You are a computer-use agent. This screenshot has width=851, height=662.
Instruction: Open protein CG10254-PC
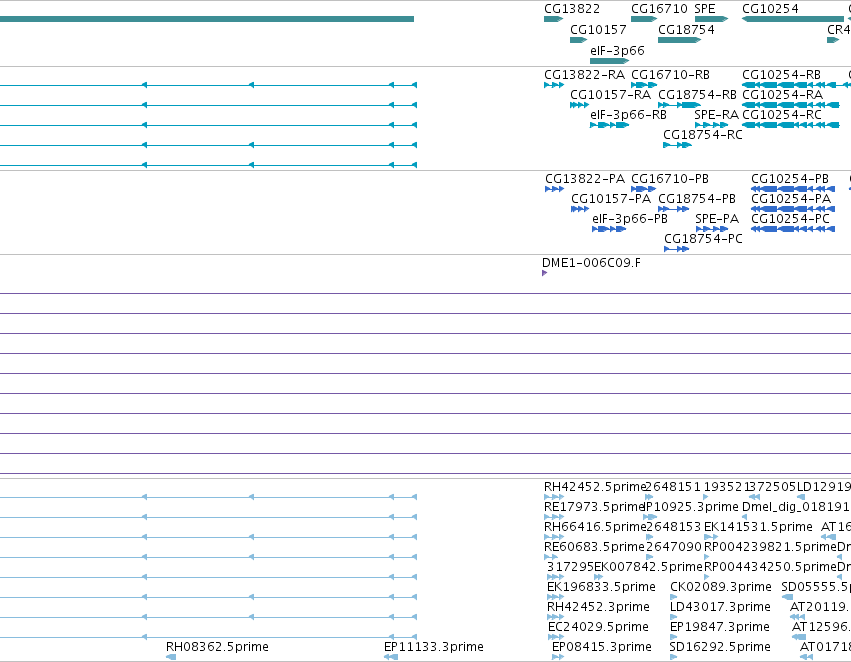791,219
